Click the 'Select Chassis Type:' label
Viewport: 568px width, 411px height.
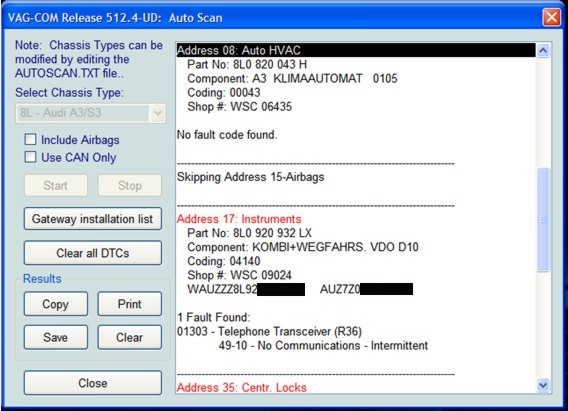[69, 92]
